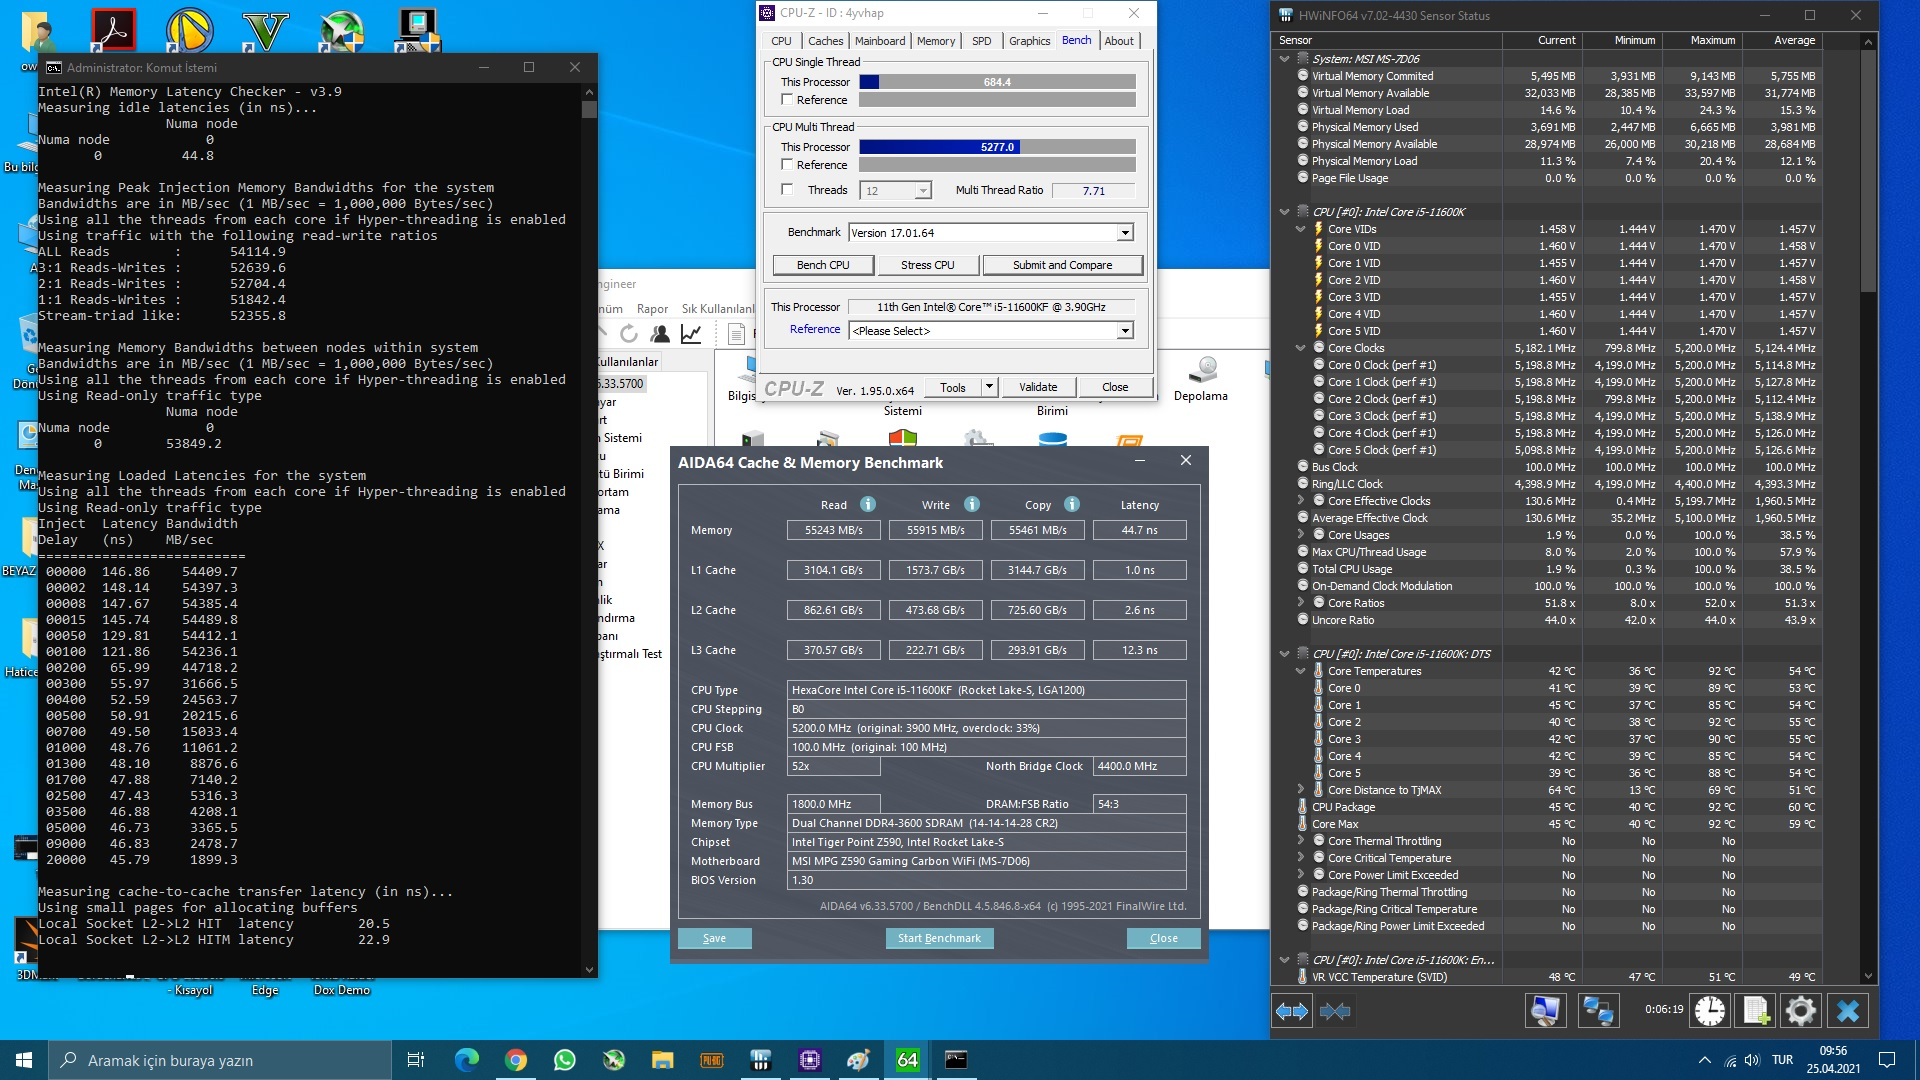Screen dimensions: 1920x1080
Task: Open Microsoft Edge from the taskbar
Action: click(466, 1060)
